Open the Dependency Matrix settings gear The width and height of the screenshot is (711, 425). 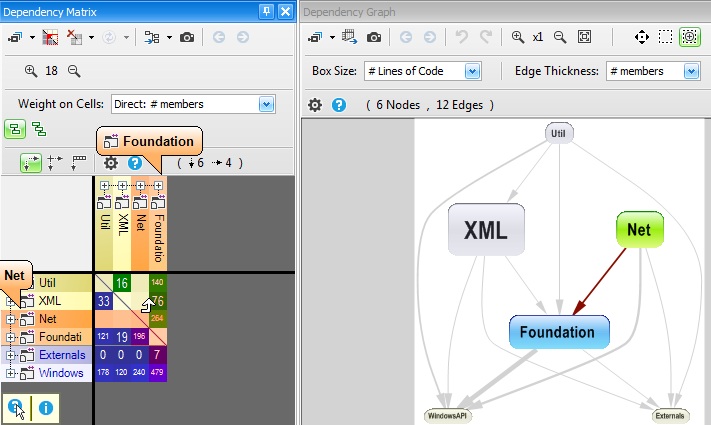[x=111, y=162]
